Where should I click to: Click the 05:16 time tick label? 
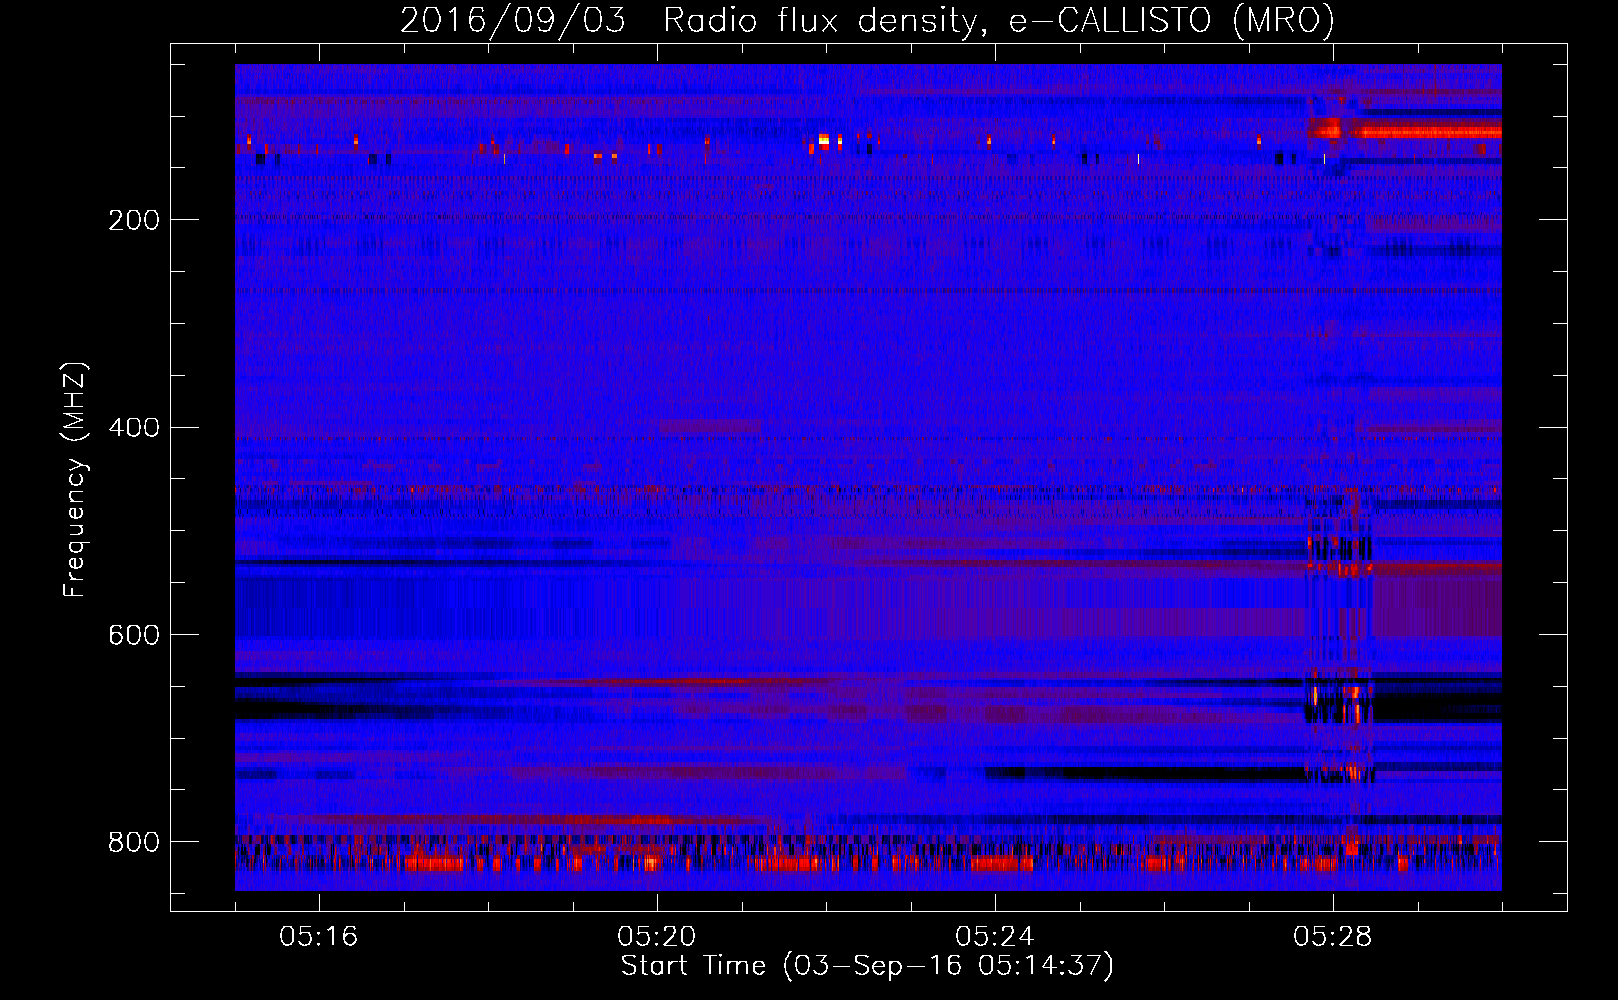click(x=319, y=937)
